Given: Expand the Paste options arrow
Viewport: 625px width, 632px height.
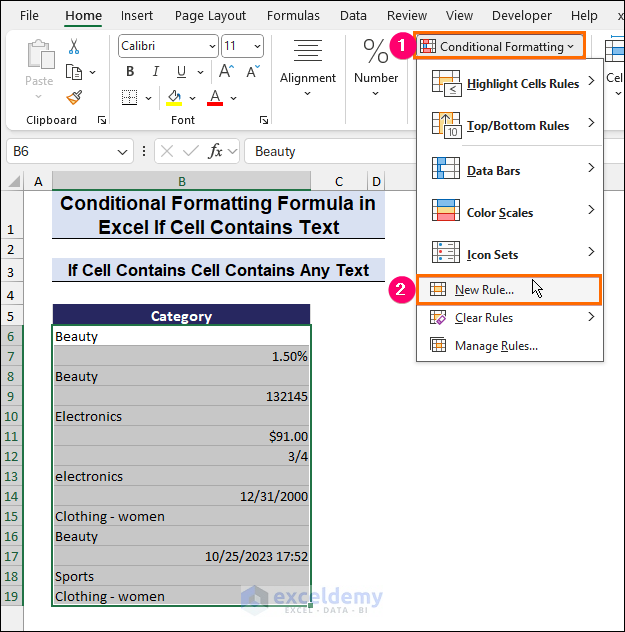Looking at the screenshot, I should point(39,96).
